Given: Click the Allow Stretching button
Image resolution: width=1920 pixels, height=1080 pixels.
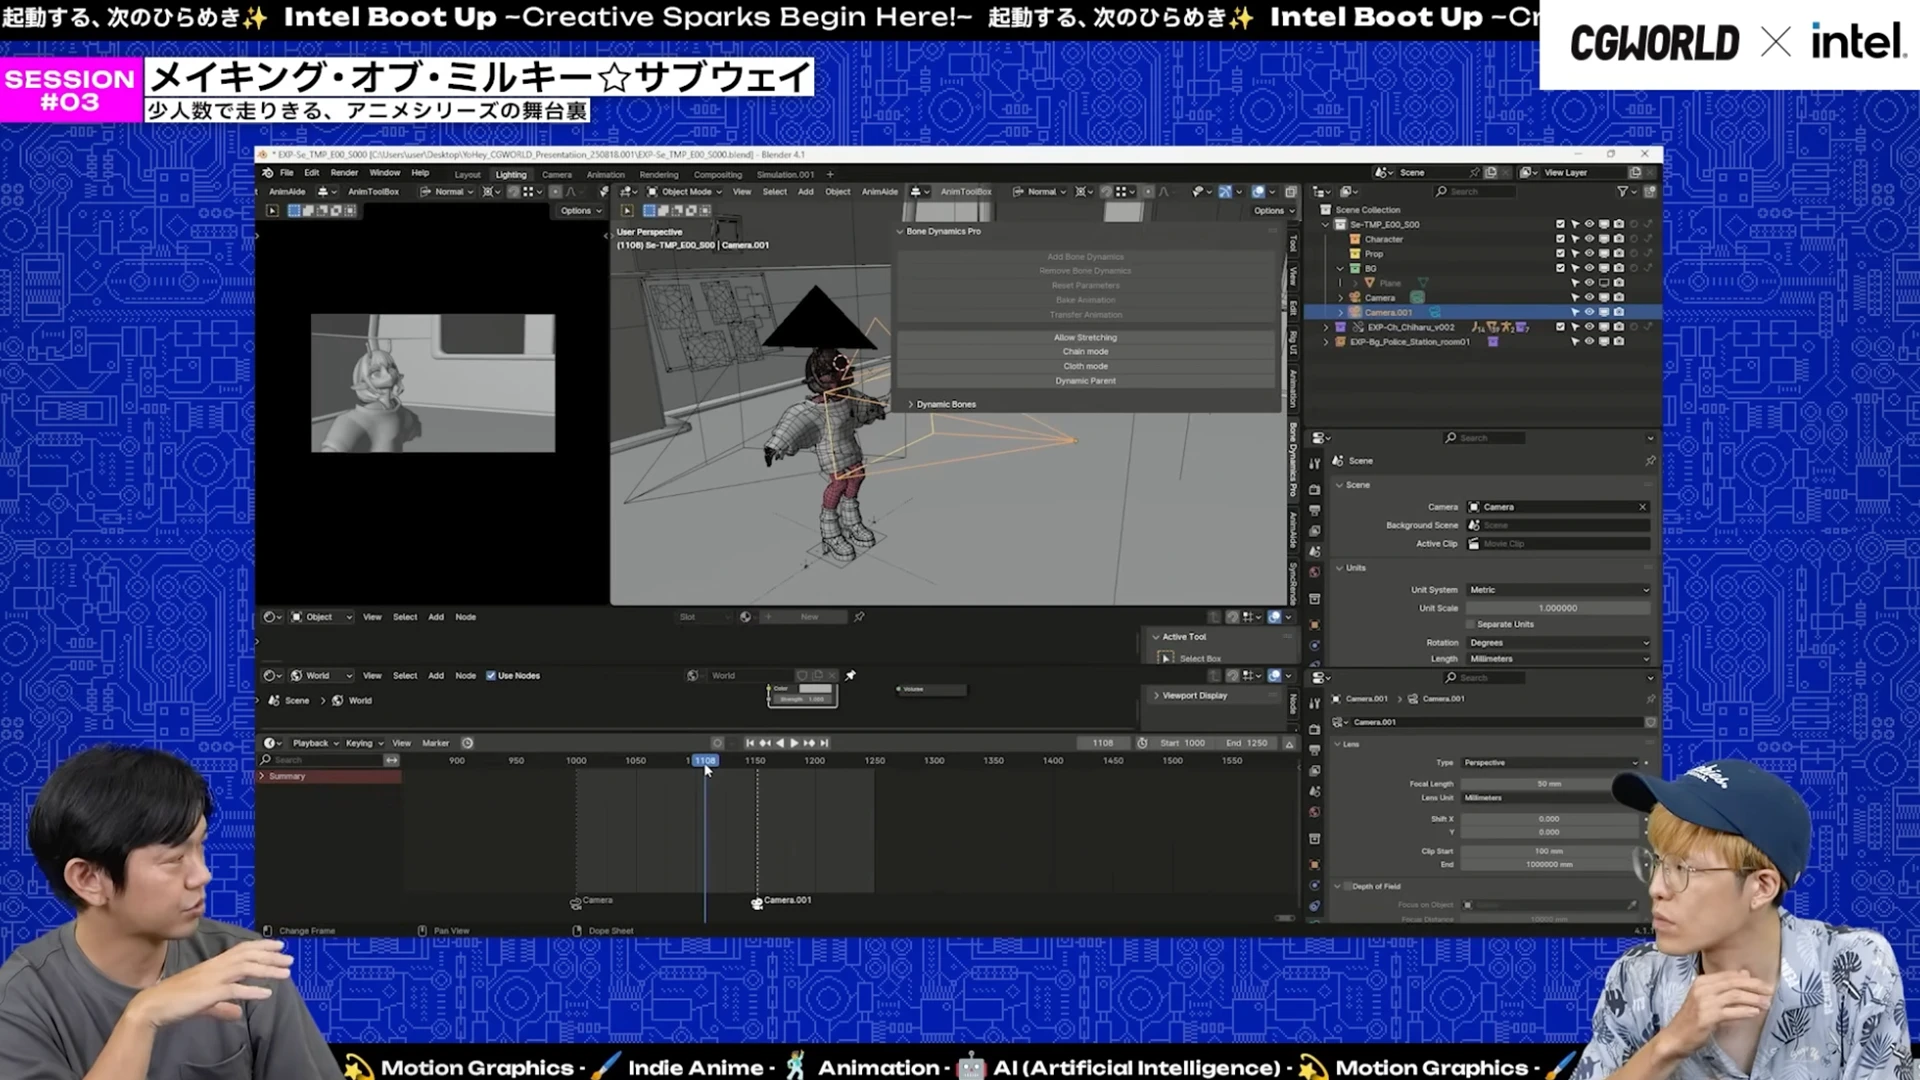Looking at the screenshot, I should tap(1085, 337).
